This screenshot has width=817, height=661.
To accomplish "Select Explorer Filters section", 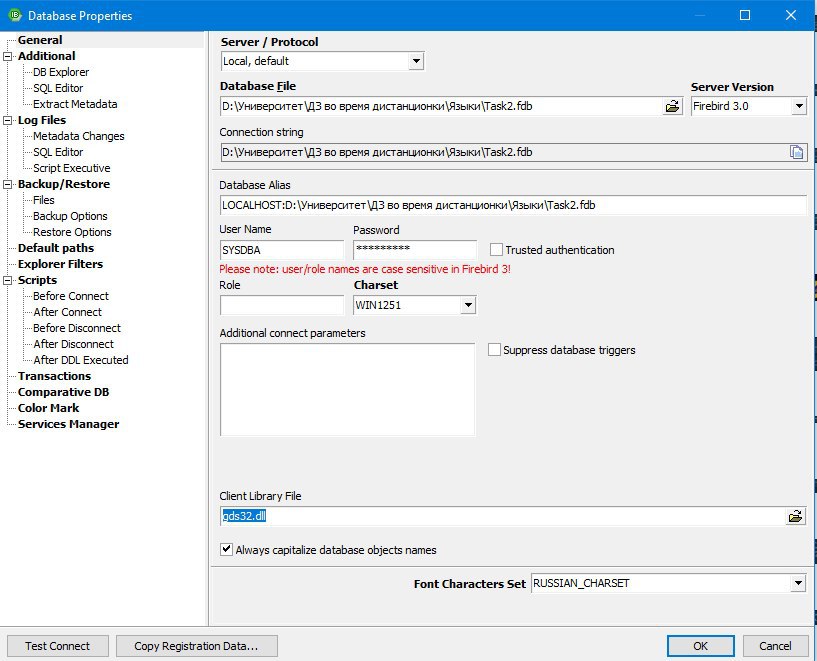I will [60, 265].
